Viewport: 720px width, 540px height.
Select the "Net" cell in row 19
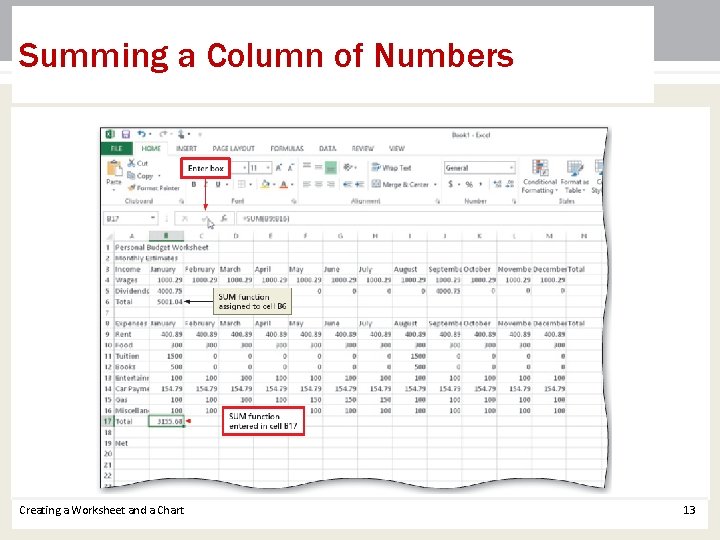(131, 443)
